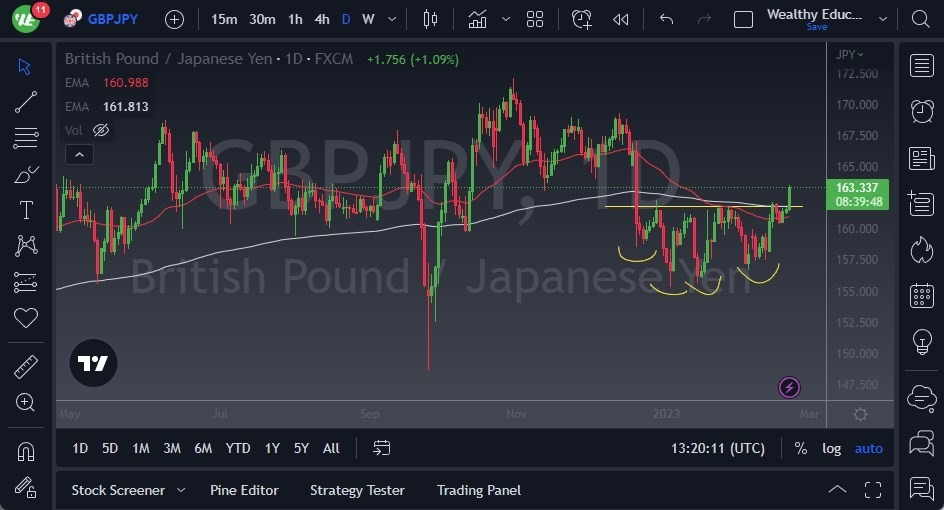This screenshot has width=944, height=510.
Task: Expand the indicator templates dropdown arrow
Action: (x=506, y=19)
